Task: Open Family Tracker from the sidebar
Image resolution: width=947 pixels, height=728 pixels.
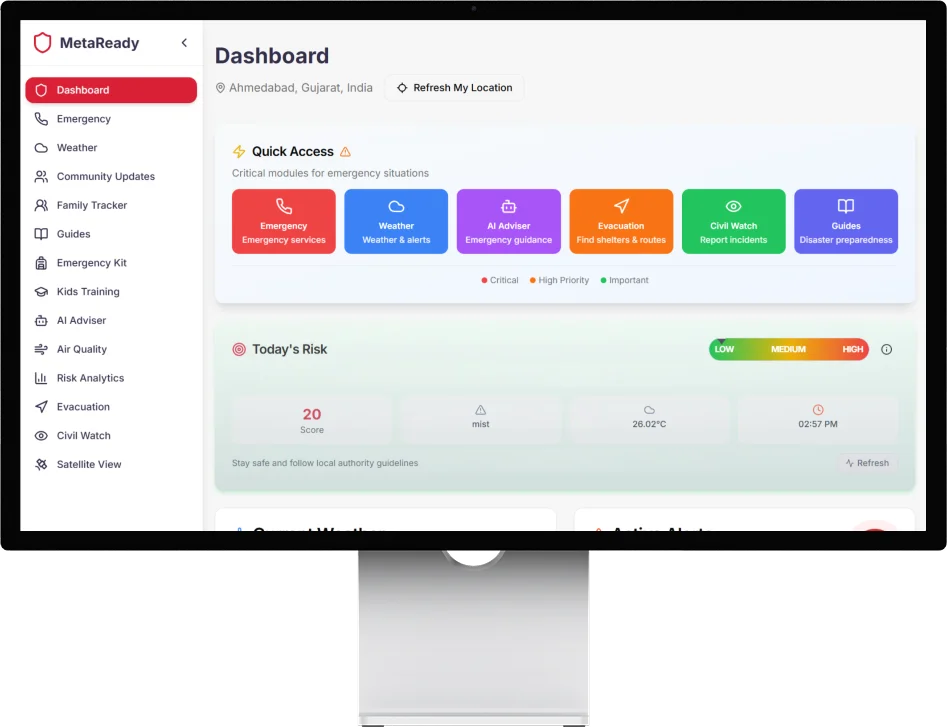Action: pyautogui.click(x=111, y=205)
